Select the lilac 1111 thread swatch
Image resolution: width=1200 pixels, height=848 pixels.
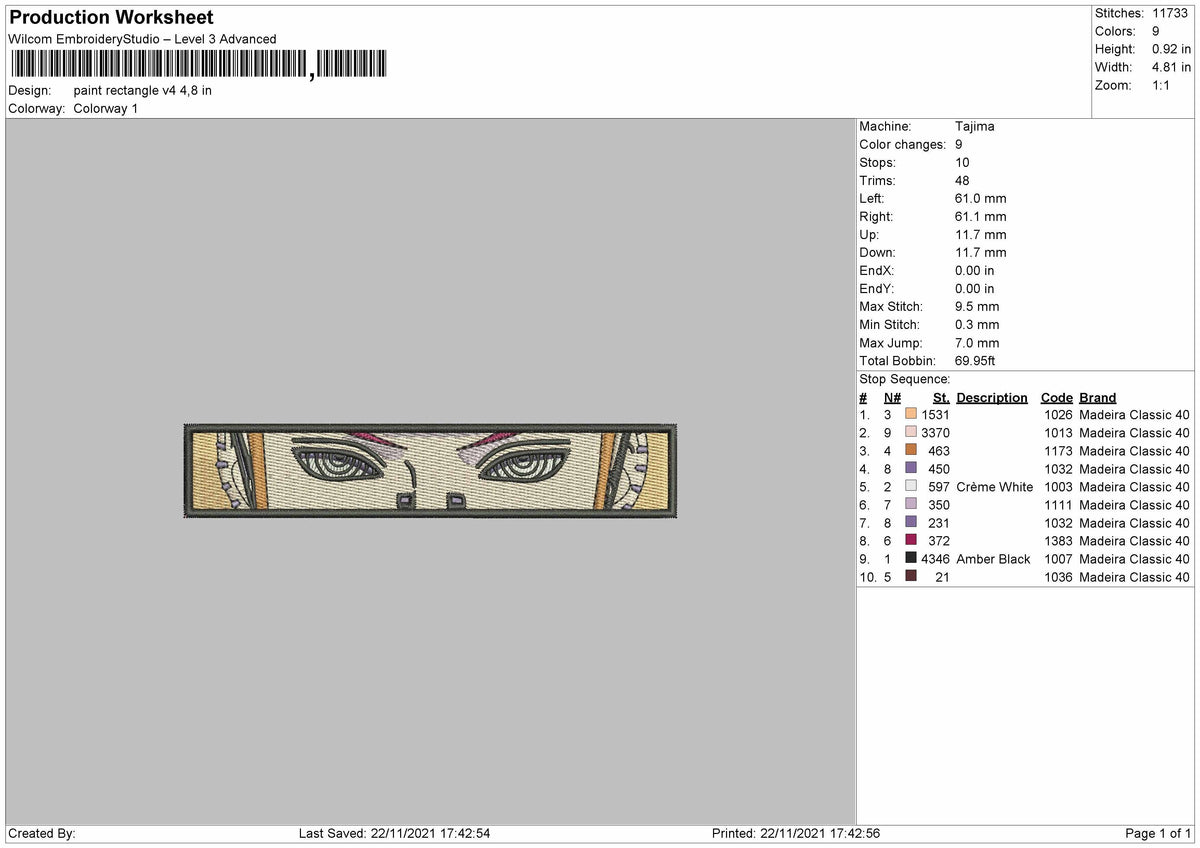(911, 505)
